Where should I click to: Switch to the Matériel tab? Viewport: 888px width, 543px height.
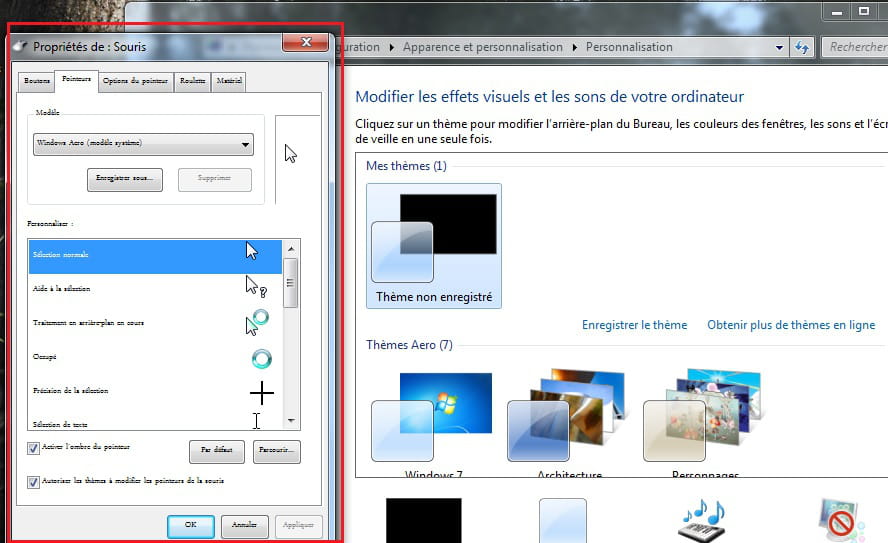229,81
